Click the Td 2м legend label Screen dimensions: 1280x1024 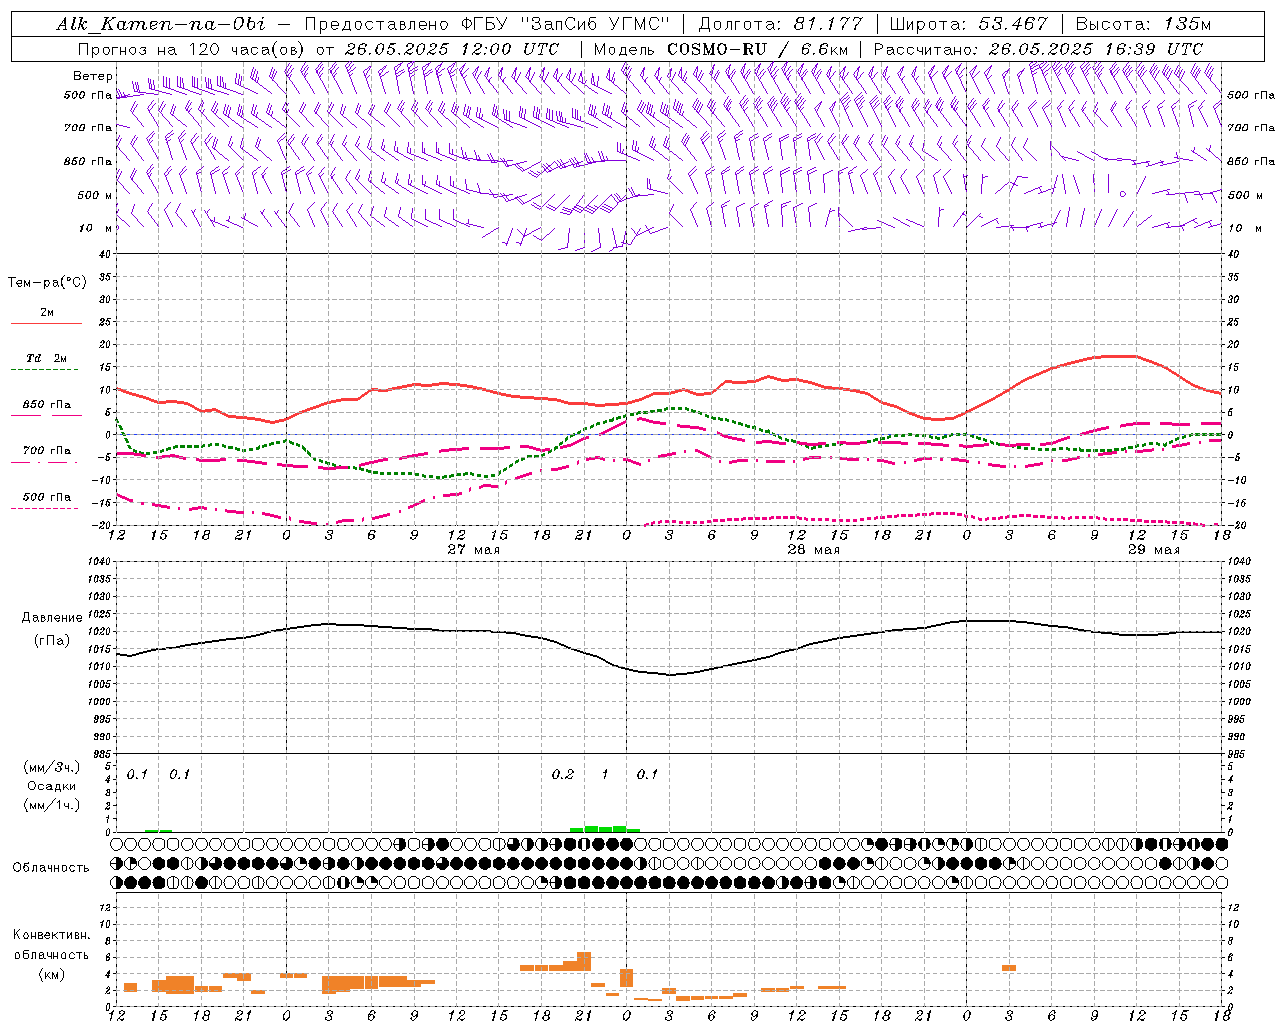[x=46, y=358]
